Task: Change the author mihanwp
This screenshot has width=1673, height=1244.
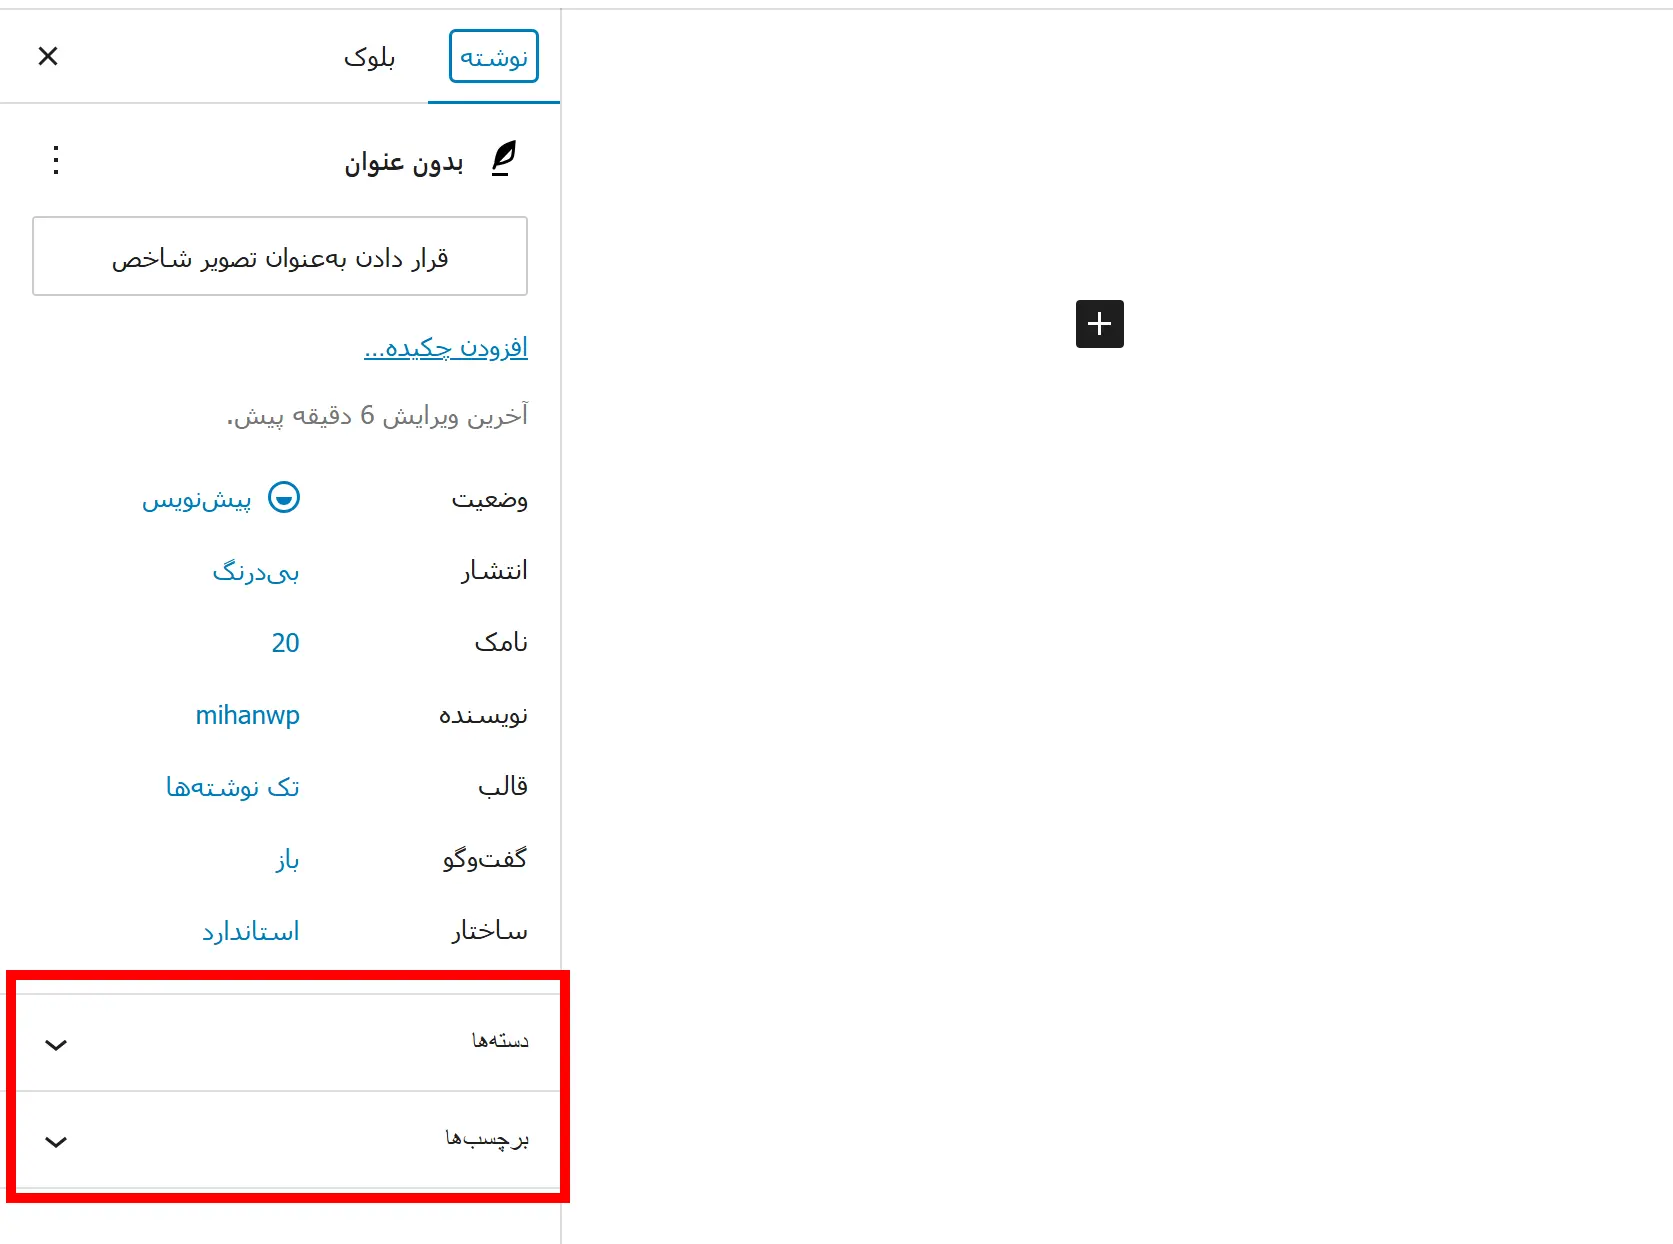Action: click(x=248, y=715)
